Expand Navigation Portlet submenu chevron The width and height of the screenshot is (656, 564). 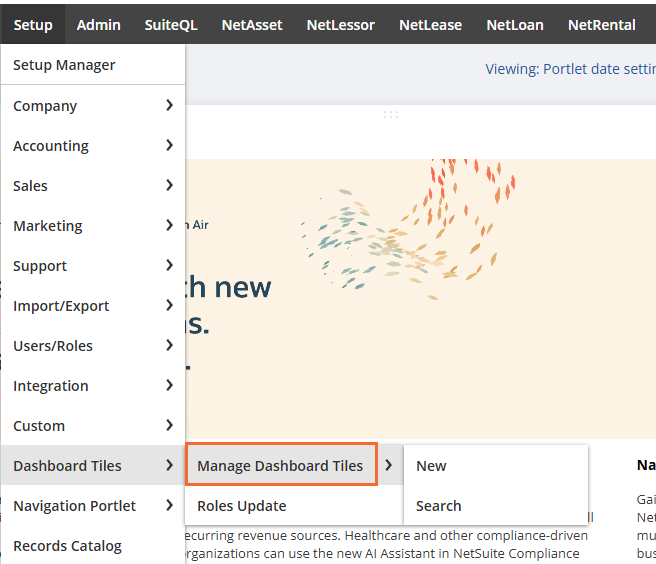click(169, 505)
